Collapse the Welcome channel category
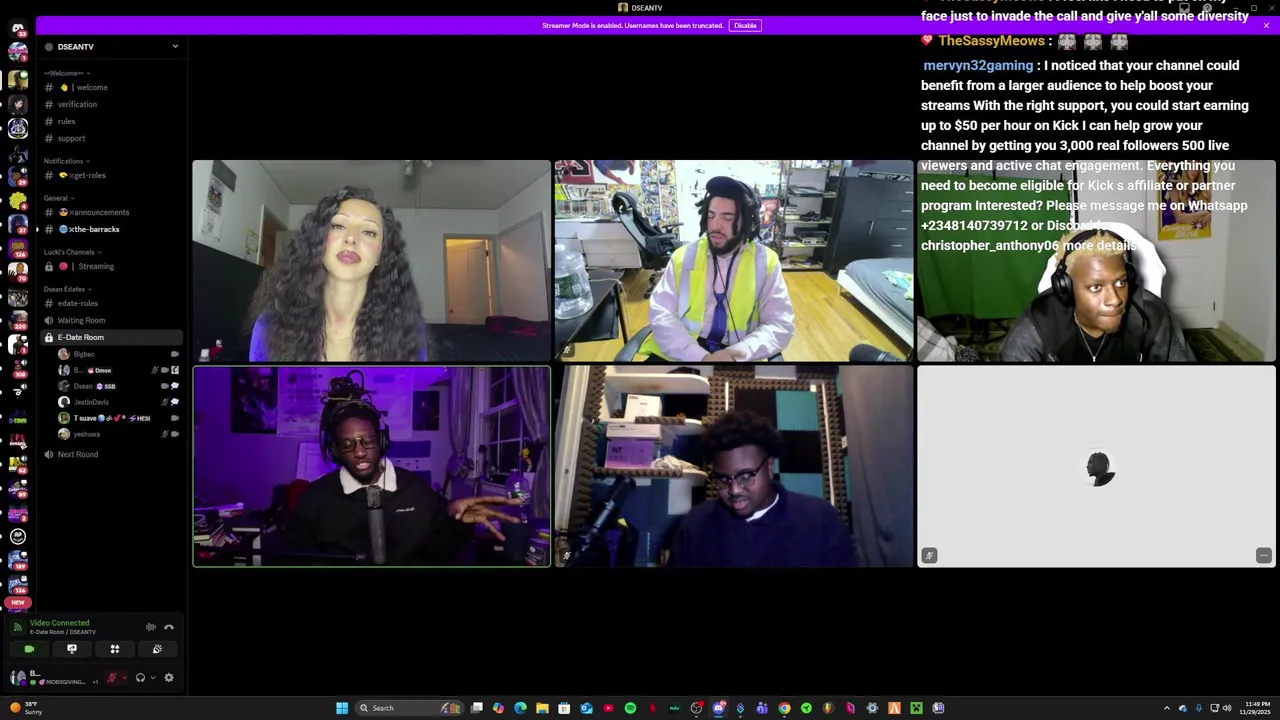Viewport: 1280px width, 720px height. (x=67, y=73)
